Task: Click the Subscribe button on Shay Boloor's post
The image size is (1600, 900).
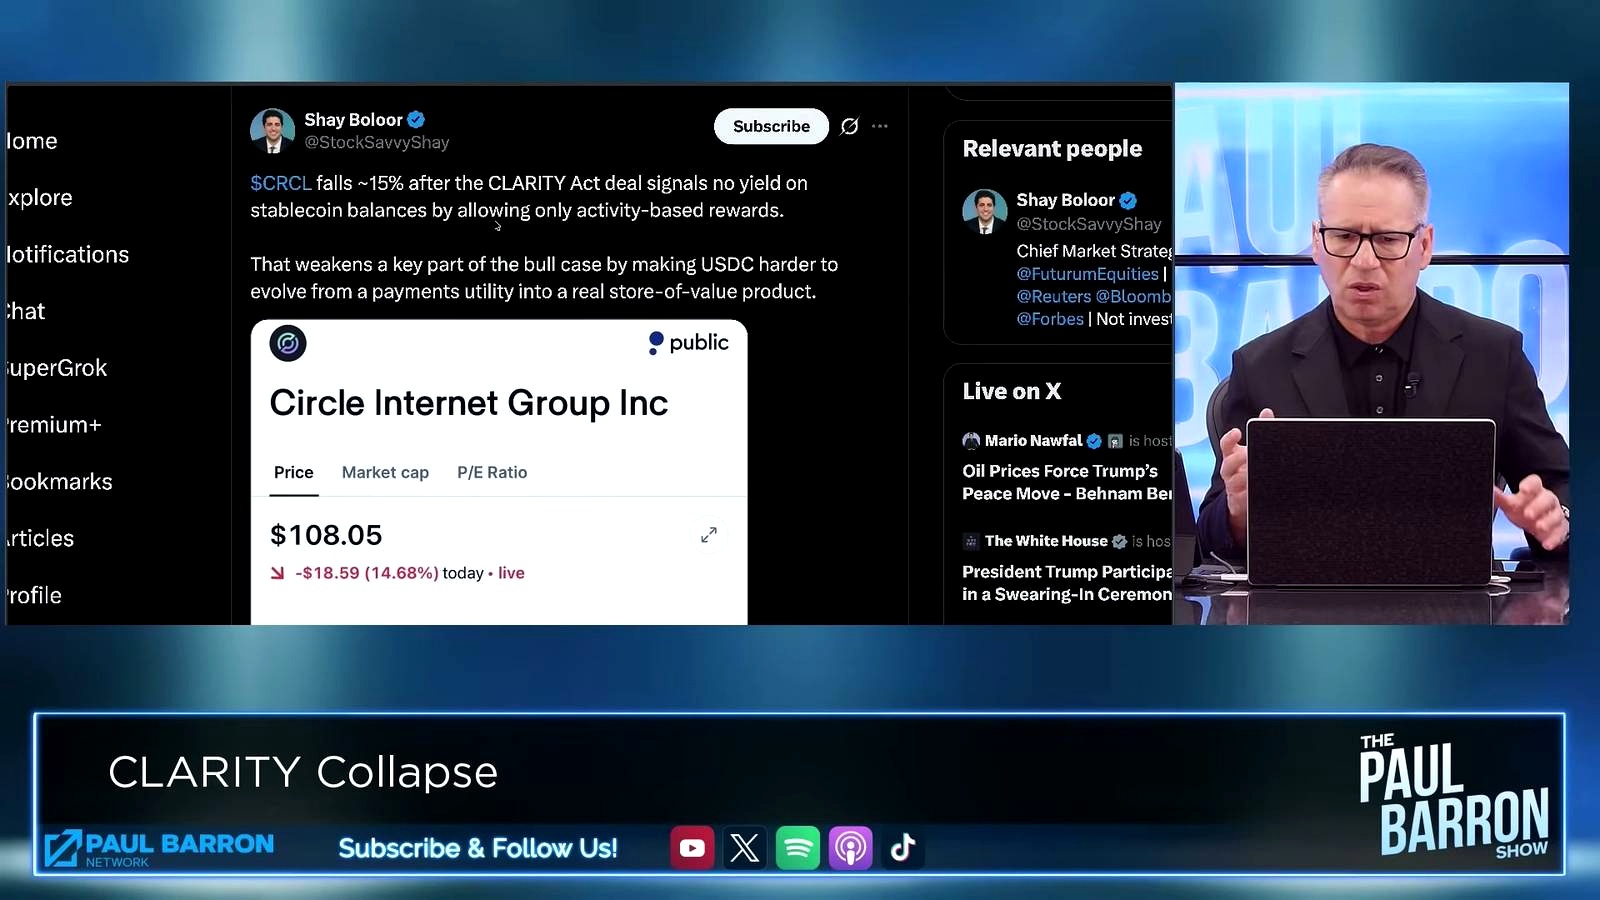Action: (771, 126)
